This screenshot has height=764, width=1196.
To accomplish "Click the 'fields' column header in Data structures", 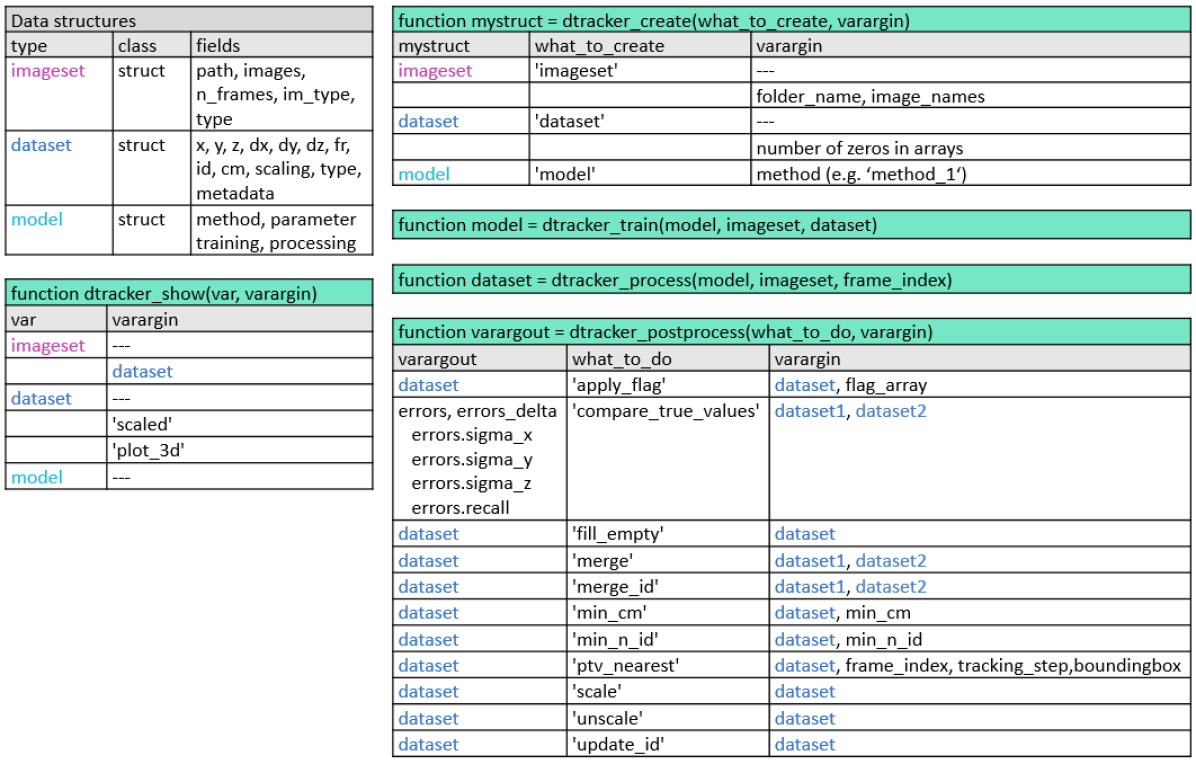I will coord(281,45).
